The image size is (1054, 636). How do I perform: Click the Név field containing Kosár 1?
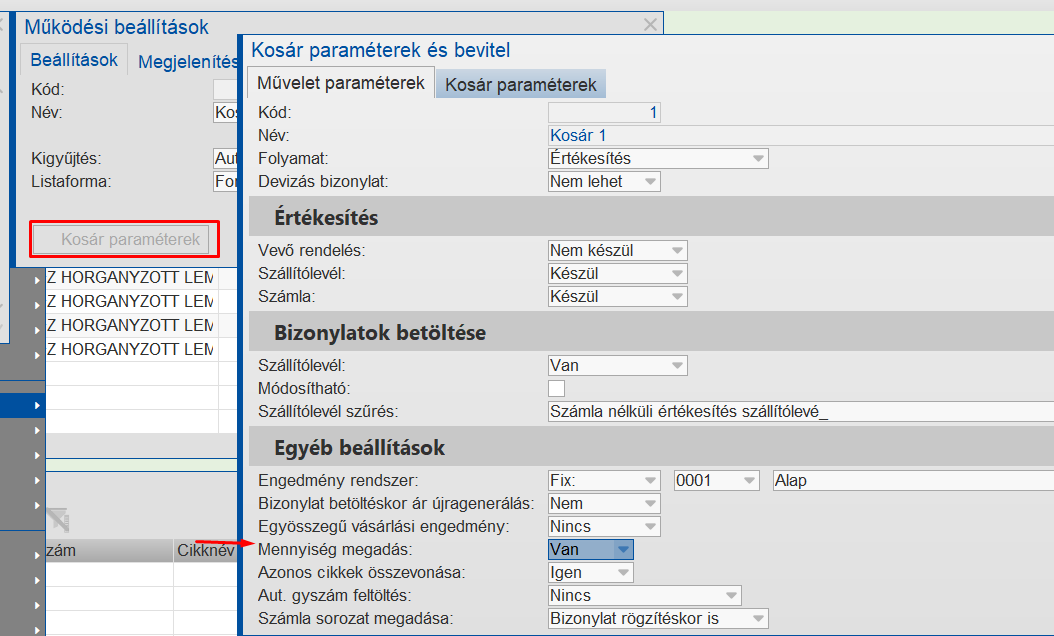click(x=801, y=135)
